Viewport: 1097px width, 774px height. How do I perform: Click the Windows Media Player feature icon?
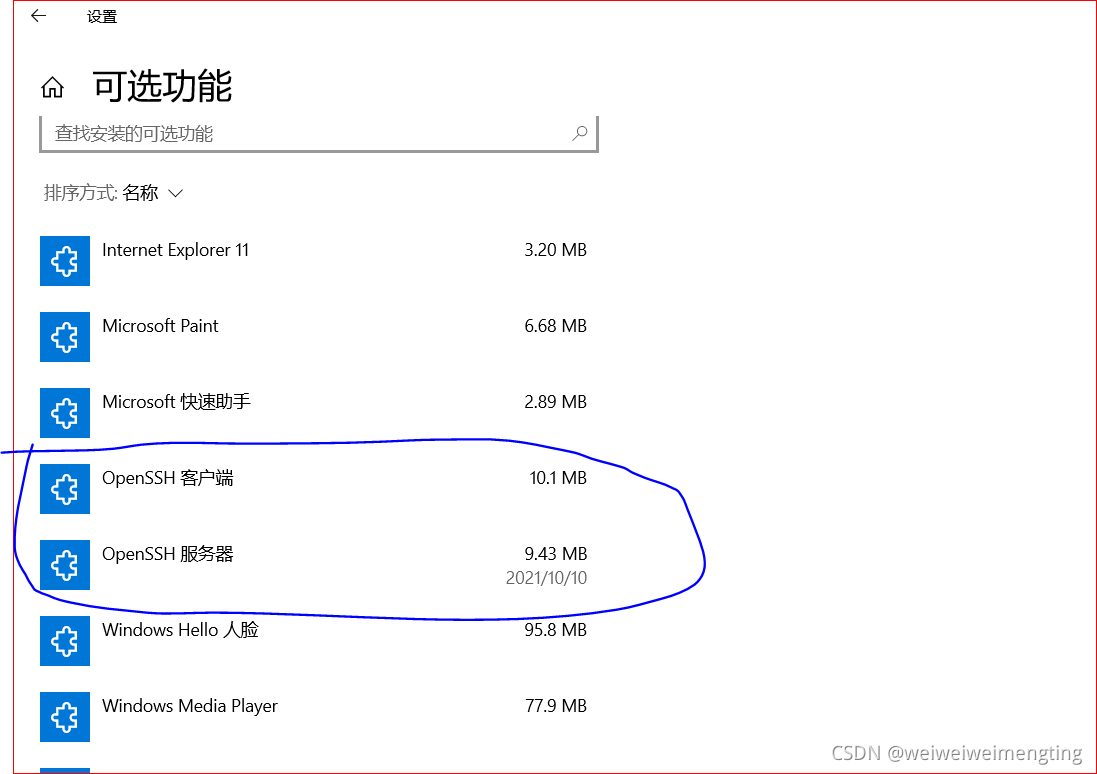(65, 717)
